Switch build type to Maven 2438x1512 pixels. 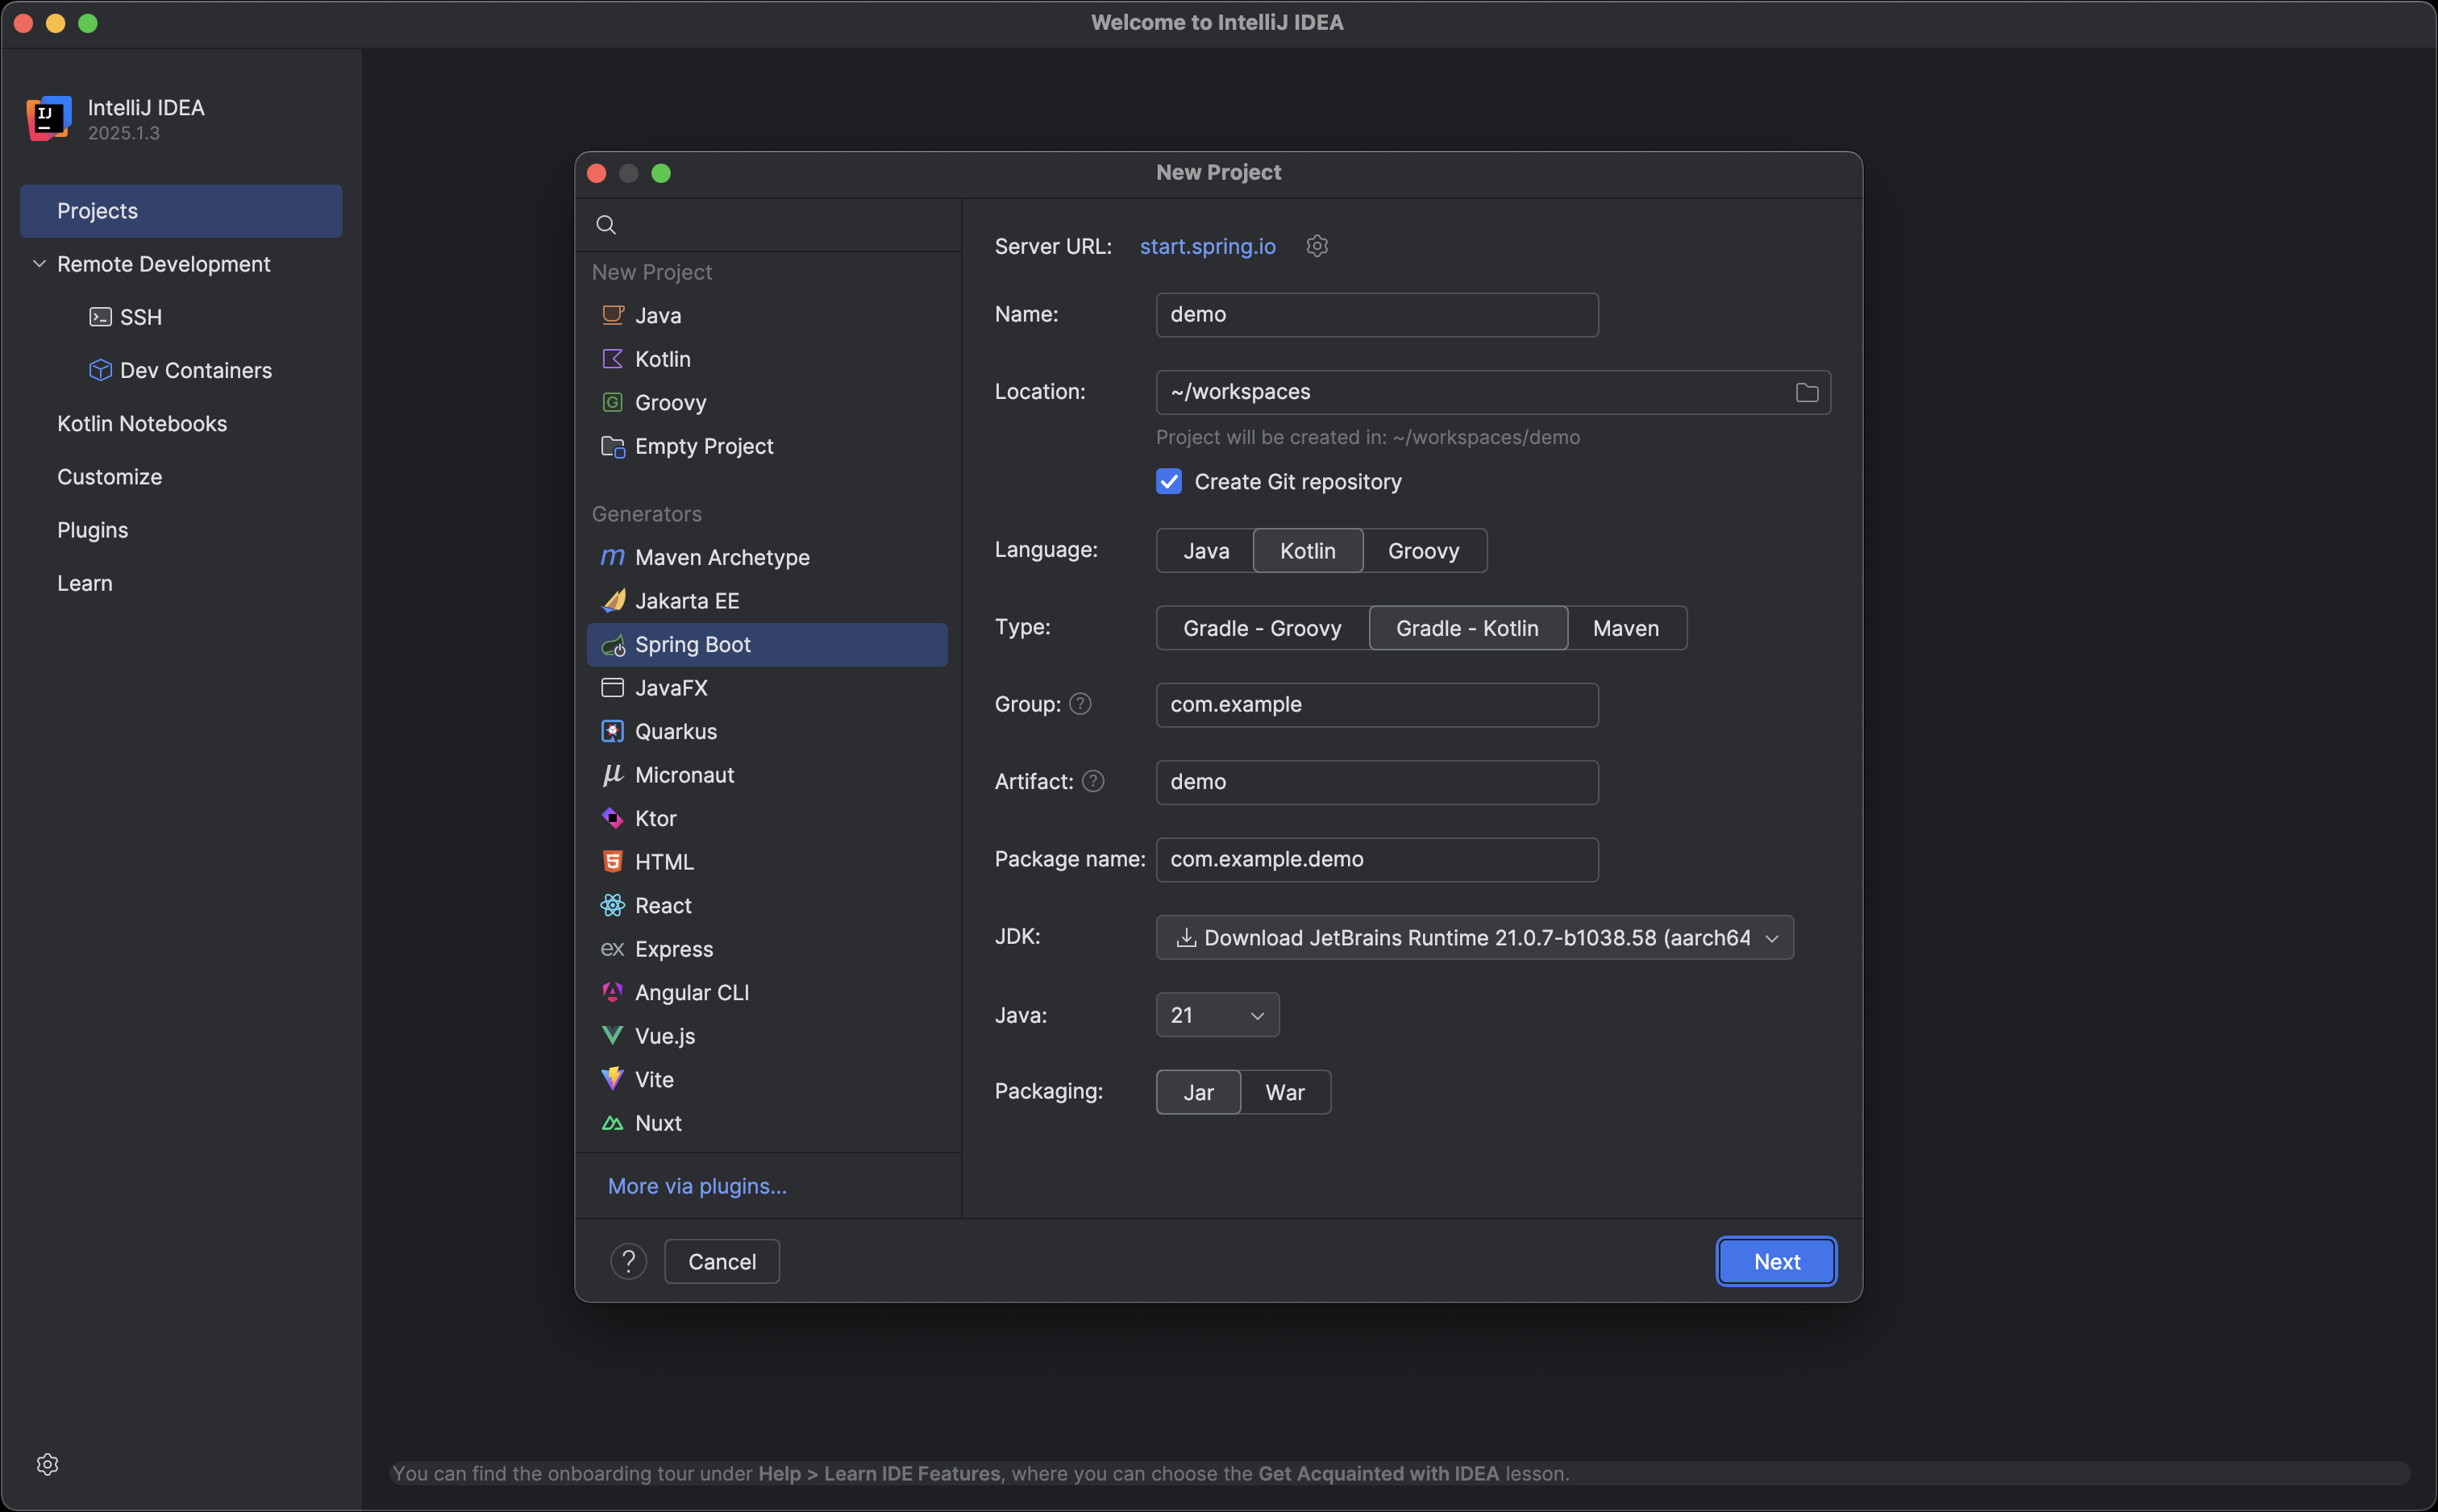point(1625,628)
